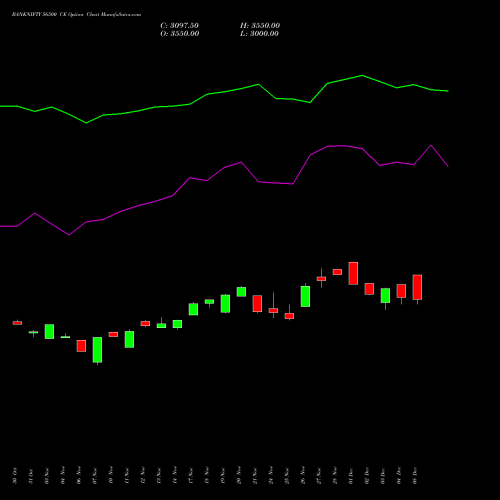Select the close value C: 3097.50
Screen dimensions: 500x500
click(x=179, y=26)
